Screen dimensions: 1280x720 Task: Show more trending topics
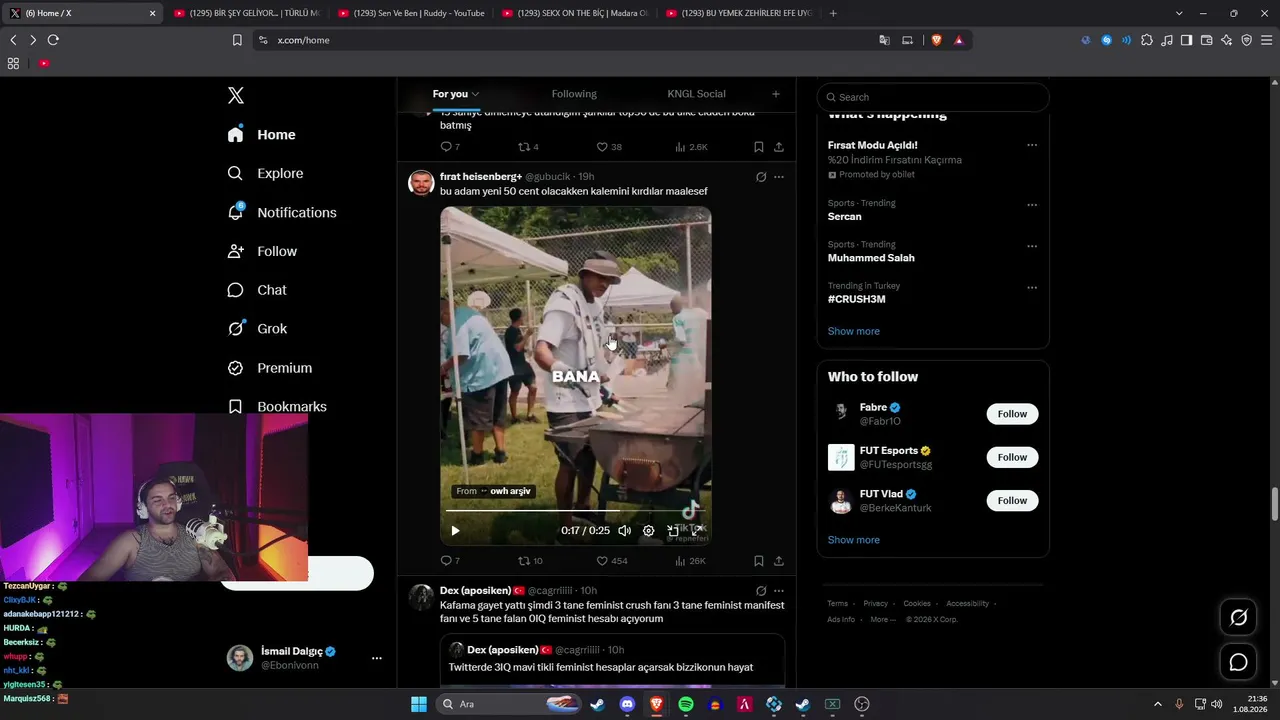pyautogui.click(x=854, y=331)
